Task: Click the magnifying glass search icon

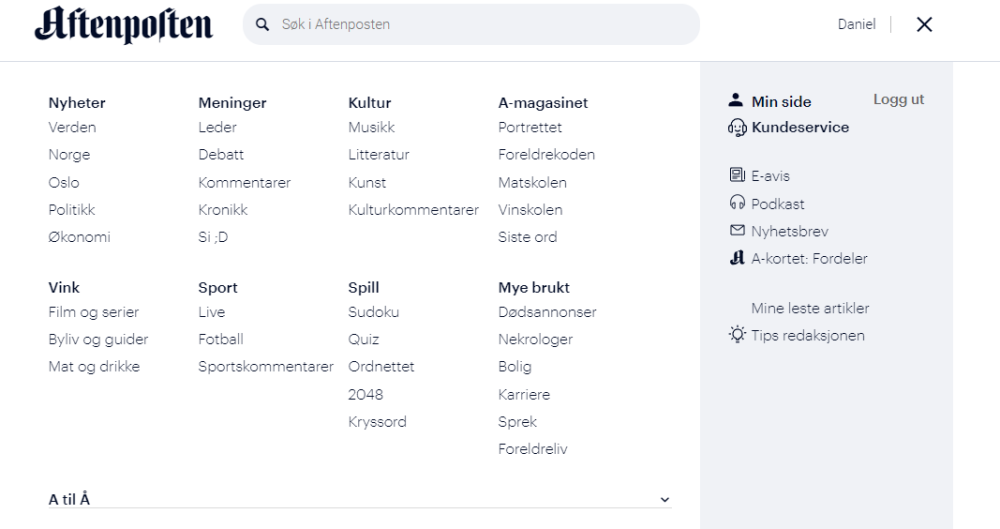Action: 264,25
